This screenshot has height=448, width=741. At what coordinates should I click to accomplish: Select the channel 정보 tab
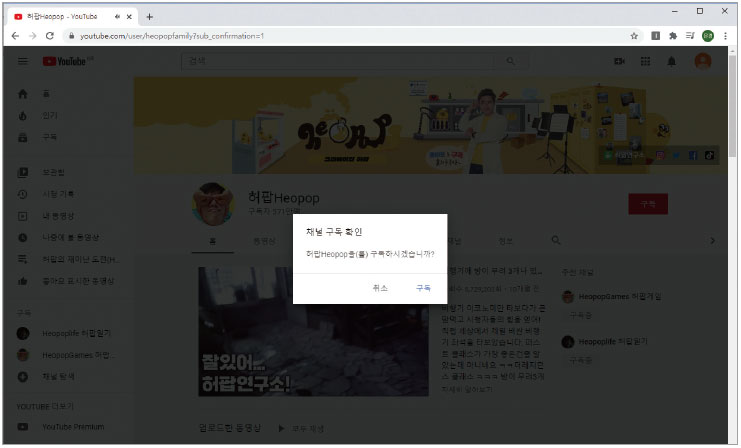[x=505, y=241]
